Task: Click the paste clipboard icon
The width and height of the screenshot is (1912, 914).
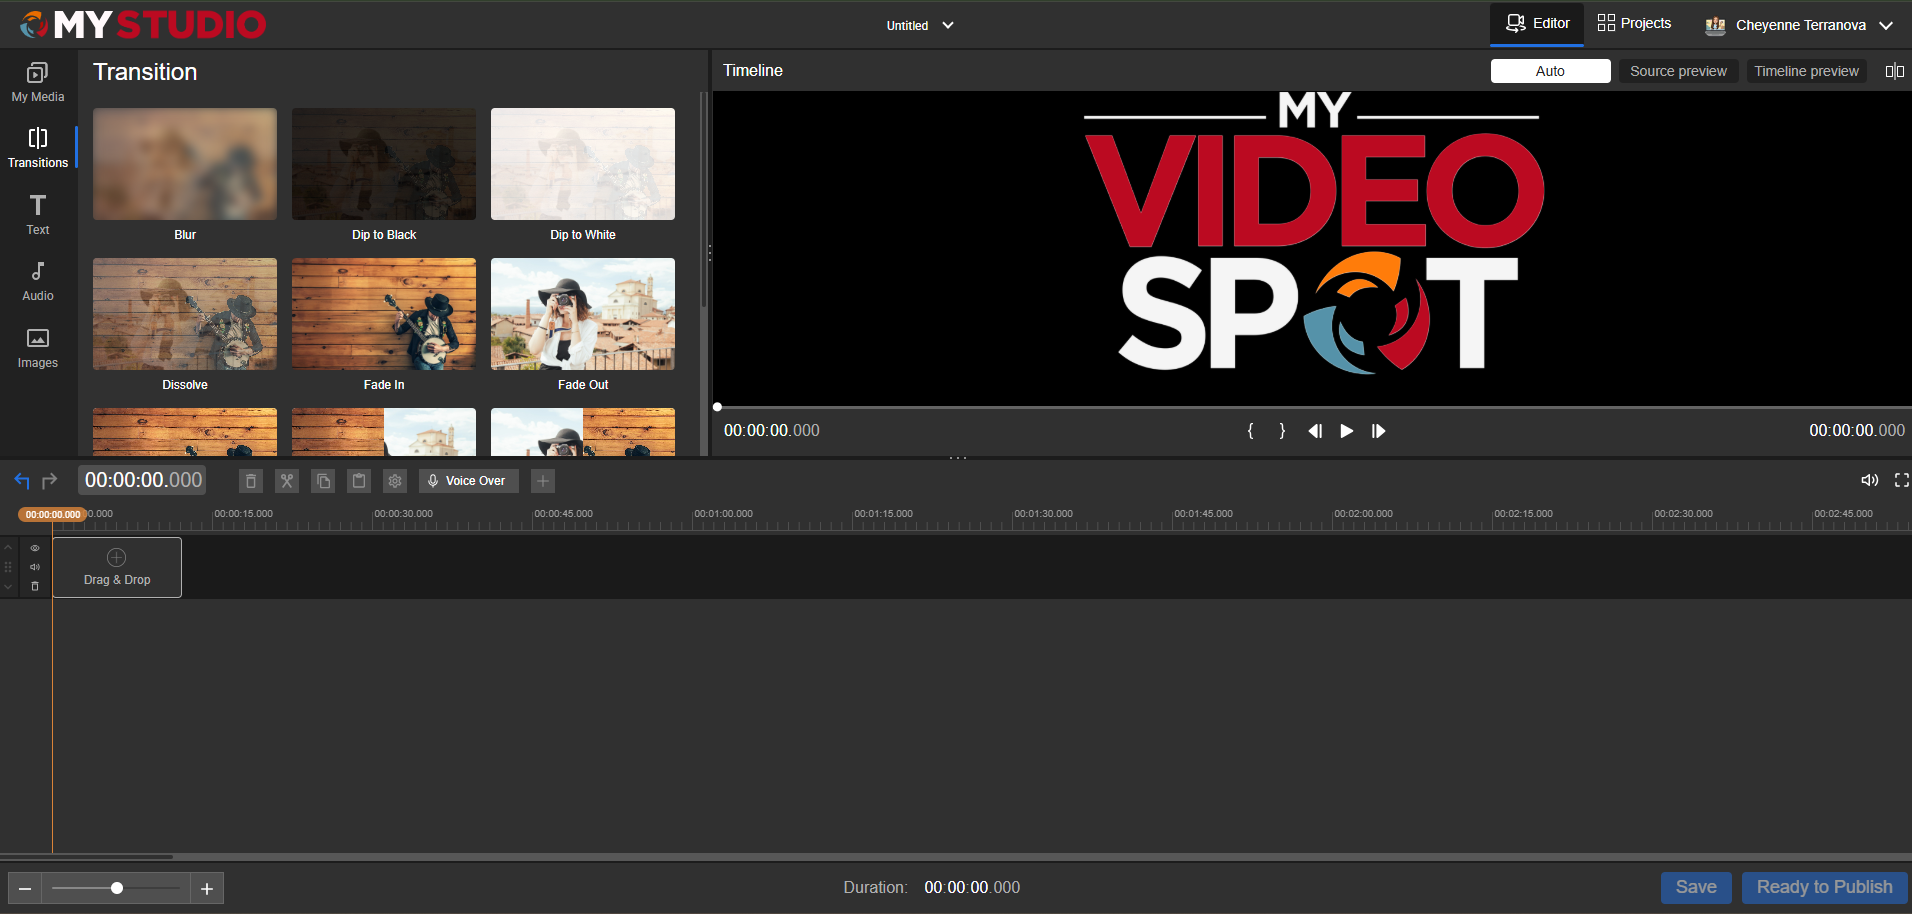Action: (x=359, y=481)
